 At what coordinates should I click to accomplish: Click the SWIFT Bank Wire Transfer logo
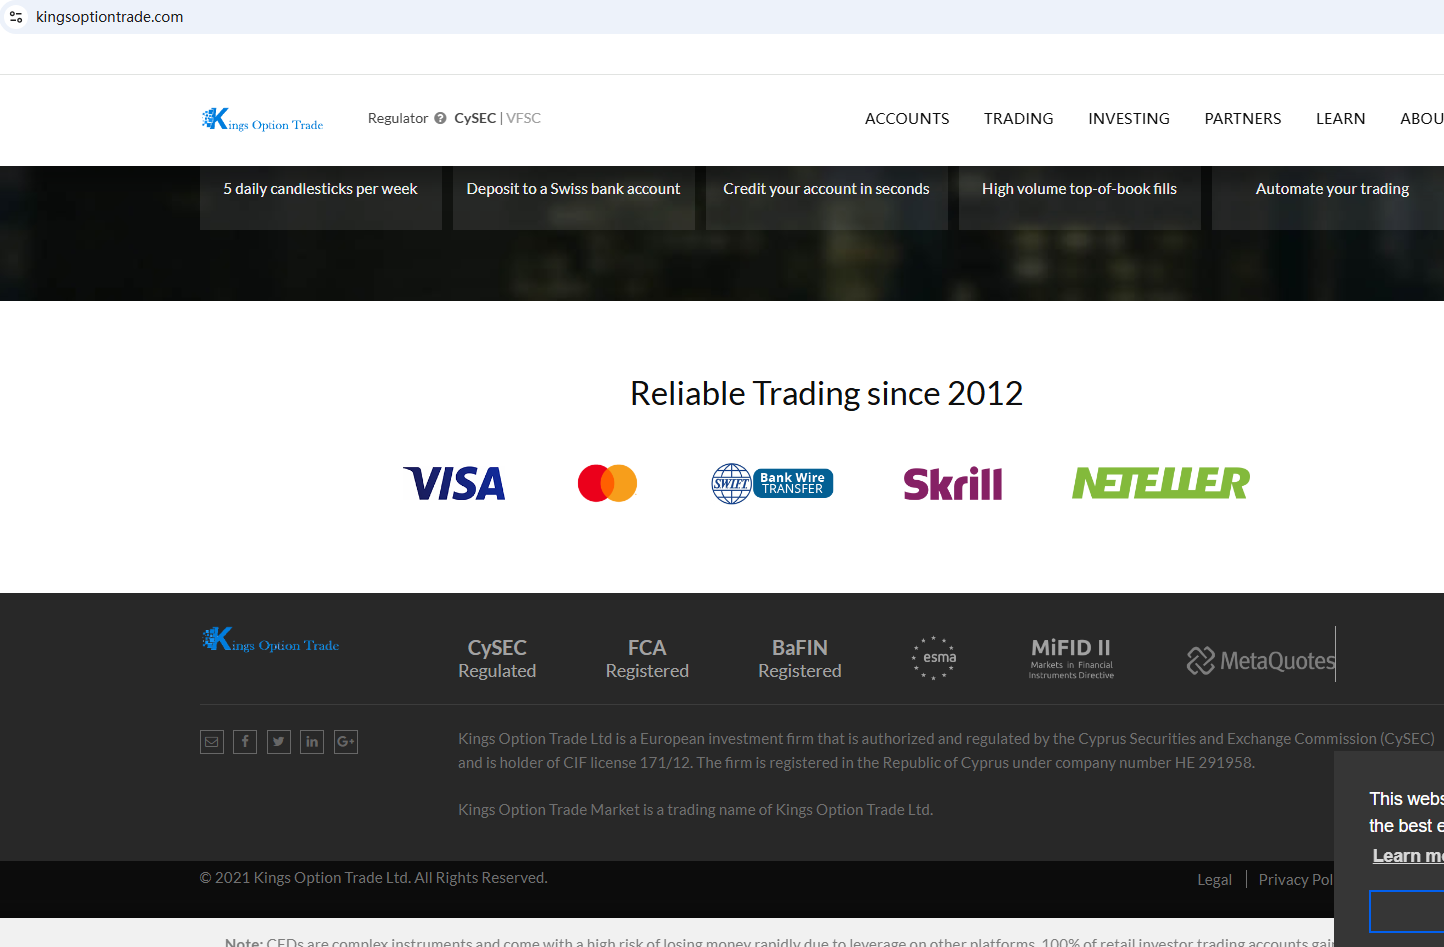click(x=772, y=484)
